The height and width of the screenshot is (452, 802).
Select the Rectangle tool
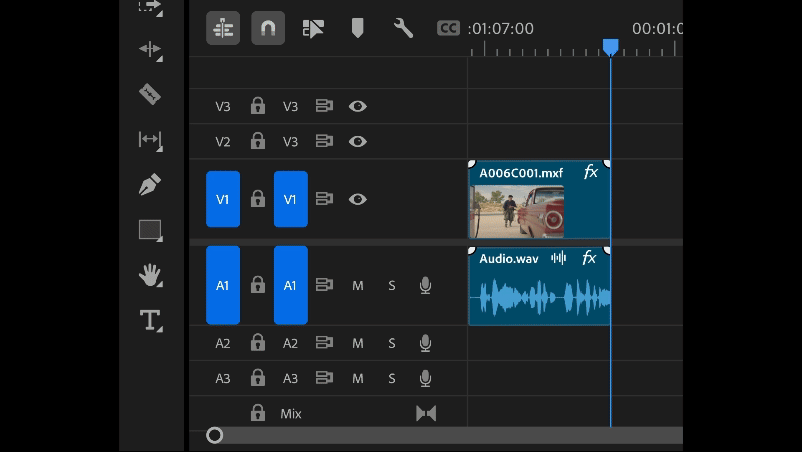pyautogui.click(x=150, y=230)
